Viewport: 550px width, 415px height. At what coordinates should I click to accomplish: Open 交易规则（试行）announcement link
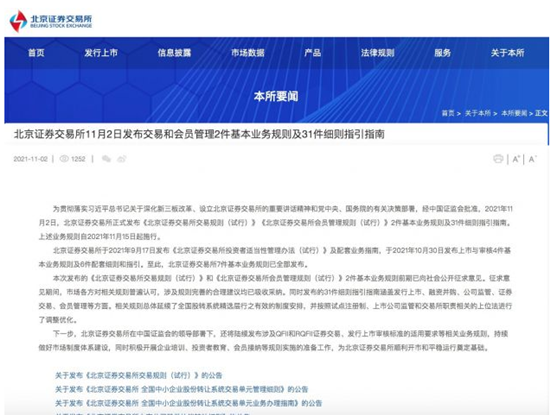pyautogui.click(x=139, y=375)
